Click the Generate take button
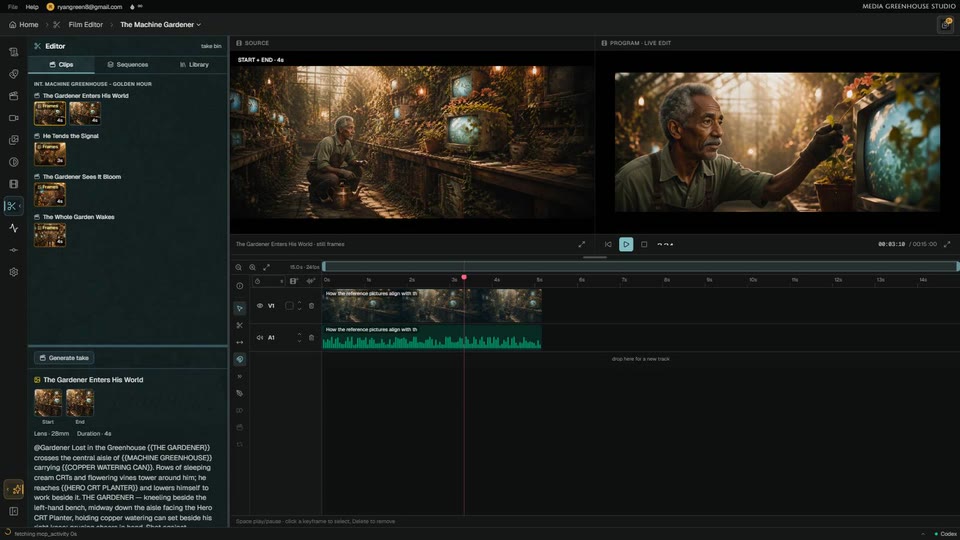The width and height of the screenshot is (960, 540). pyautogui.click(x=64, y=358)
